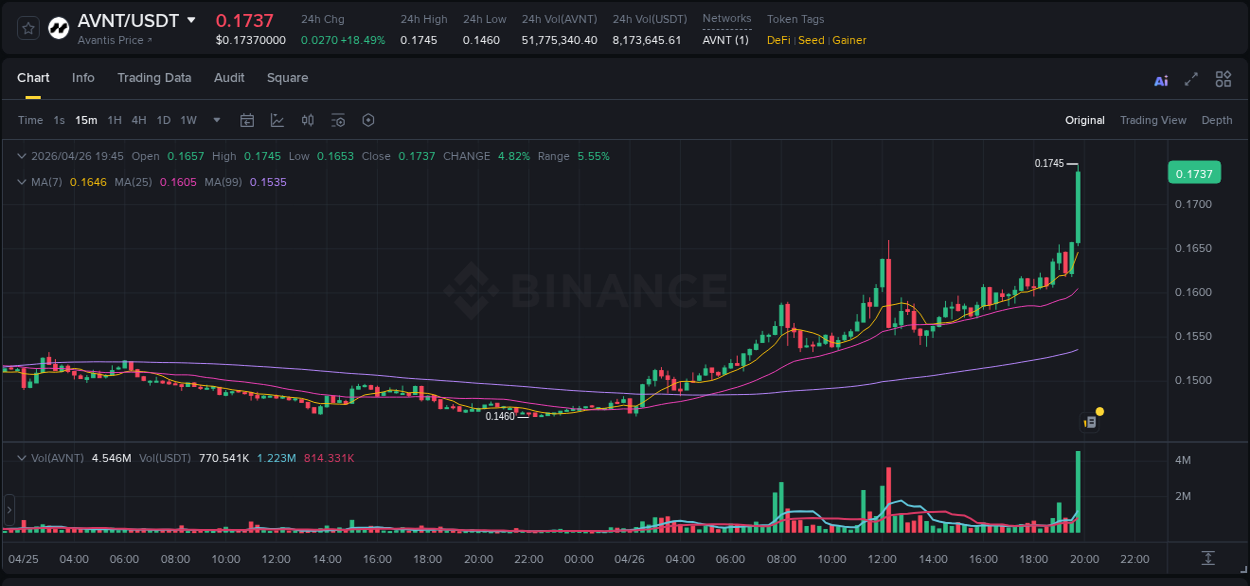Collapse the OHLC info row chevron
The image size is (1250, 586).
20,156
